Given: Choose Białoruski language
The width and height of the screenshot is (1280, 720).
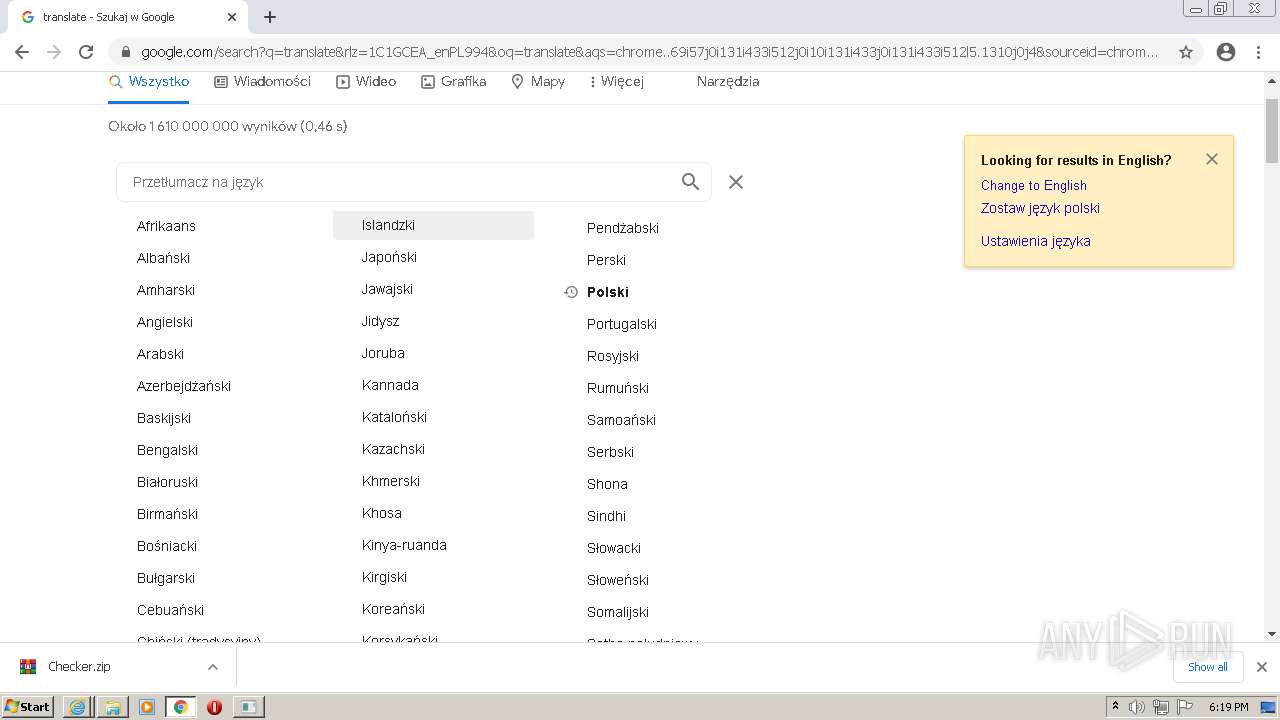Looking at the screenshot, I should (x=167, y=482).
